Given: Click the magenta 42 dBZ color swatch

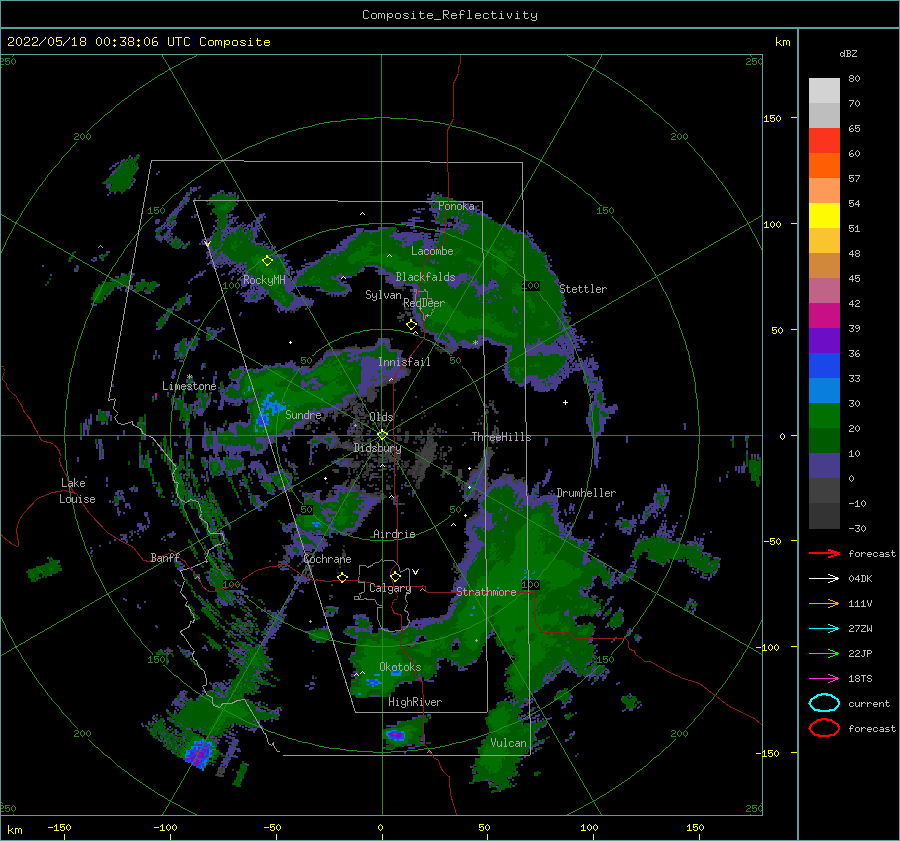Looking at the screenshot, I should (824, 315).
